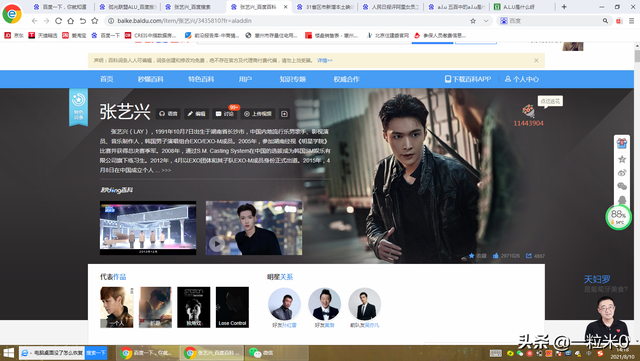This screenshot has width=640, height=361.
Task: Click the gift icon in right sidebar
Action: click(x=622, y=143)
